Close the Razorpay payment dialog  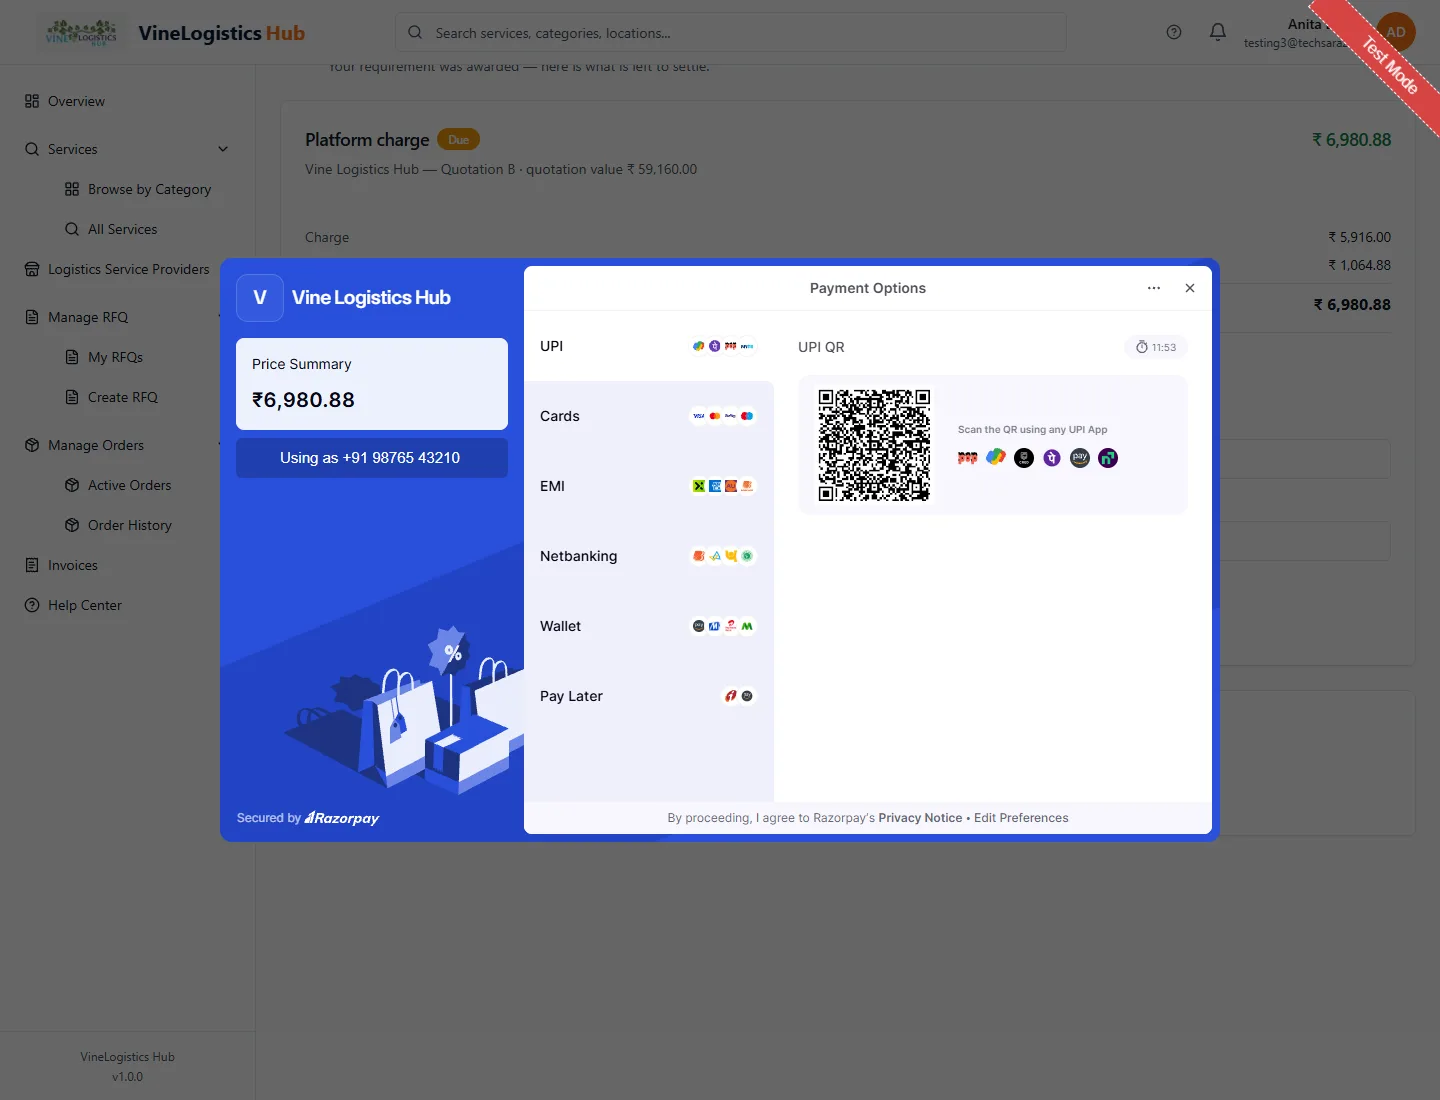tap(1190, 288)
